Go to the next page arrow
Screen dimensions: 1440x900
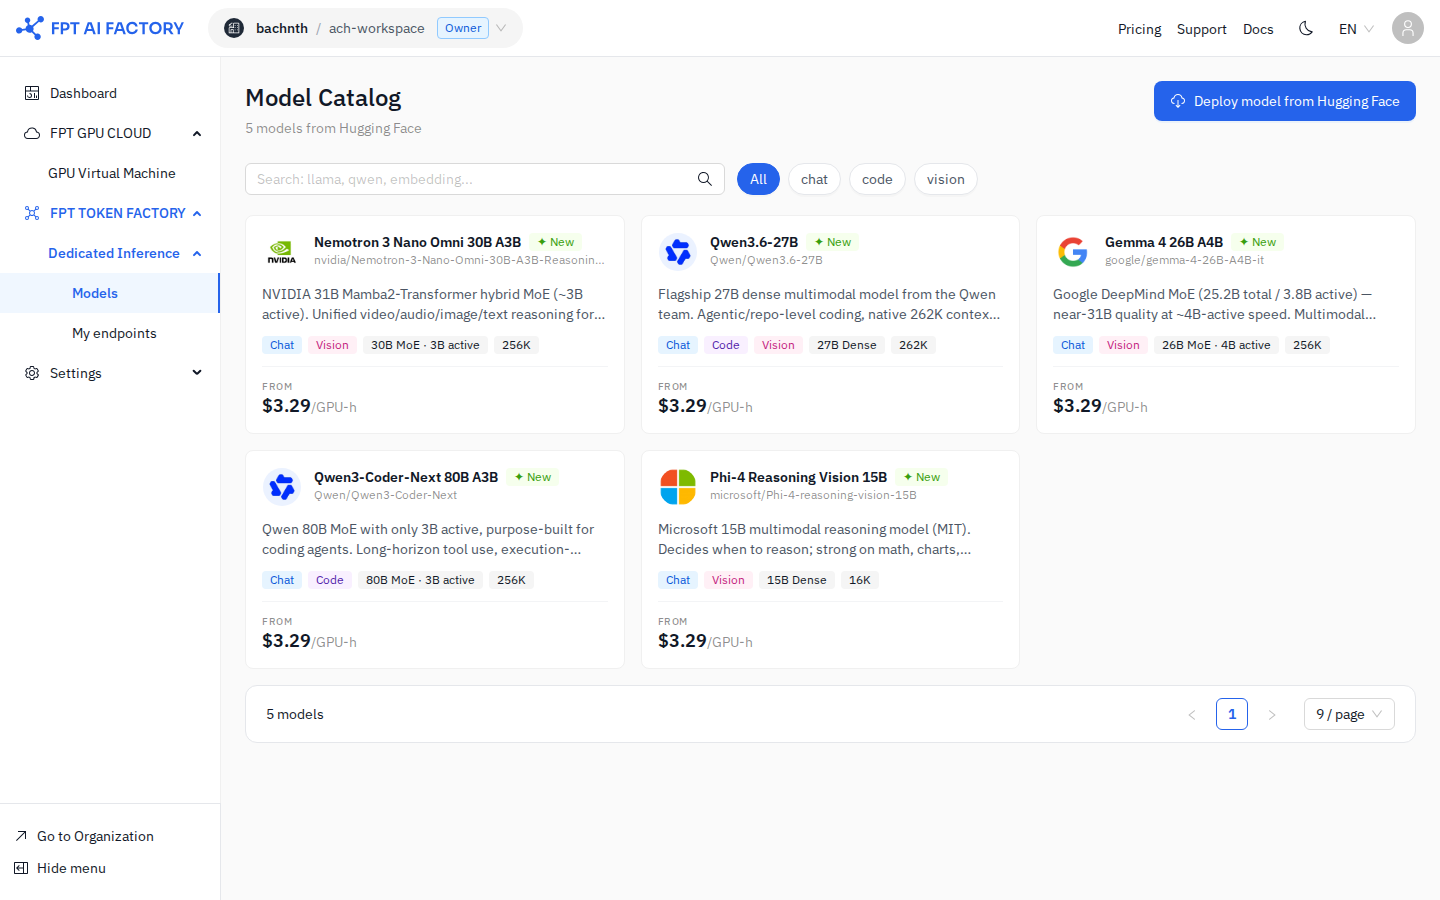(x=1272, y=714)
